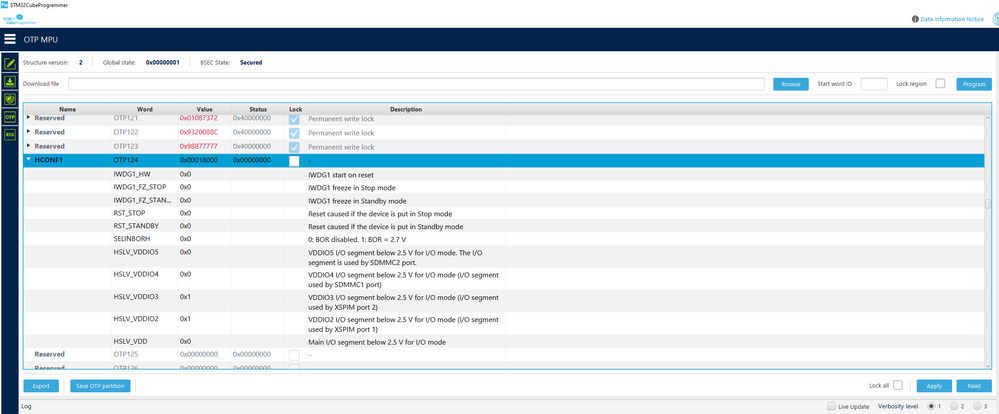999x414 pixels.
Task: Click the Apply button
Action: (x=934, y=385)
